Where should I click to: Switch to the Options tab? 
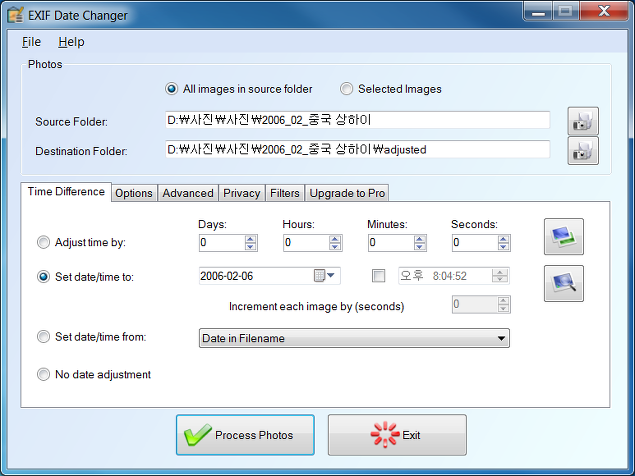[x=134, y=193]
